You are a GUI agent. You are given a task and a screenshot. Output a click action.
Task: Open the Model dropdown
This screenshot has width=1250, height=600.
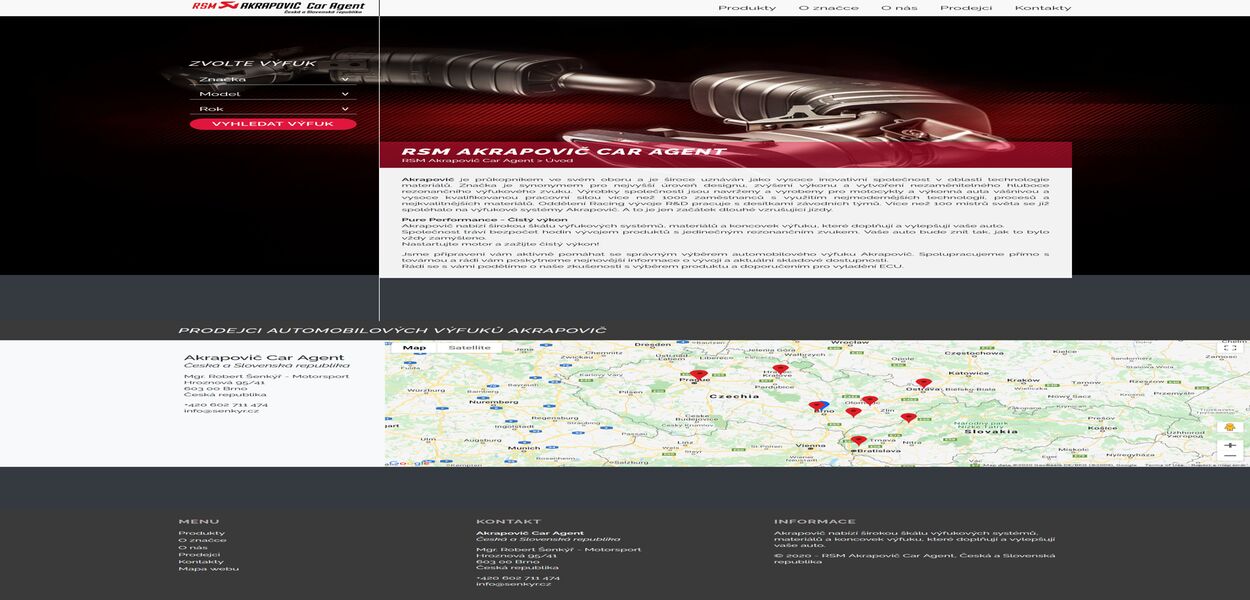(x=273, y=94)
